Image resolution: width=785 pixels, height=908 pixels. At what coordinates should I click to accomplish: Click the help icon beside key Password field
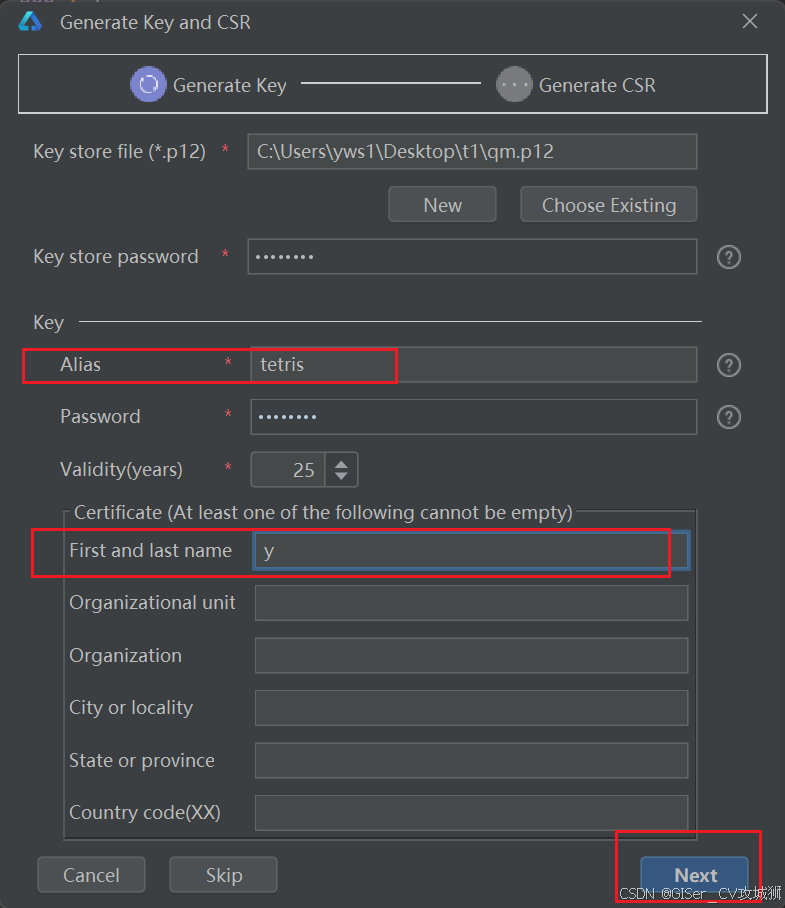click(728, 417)
